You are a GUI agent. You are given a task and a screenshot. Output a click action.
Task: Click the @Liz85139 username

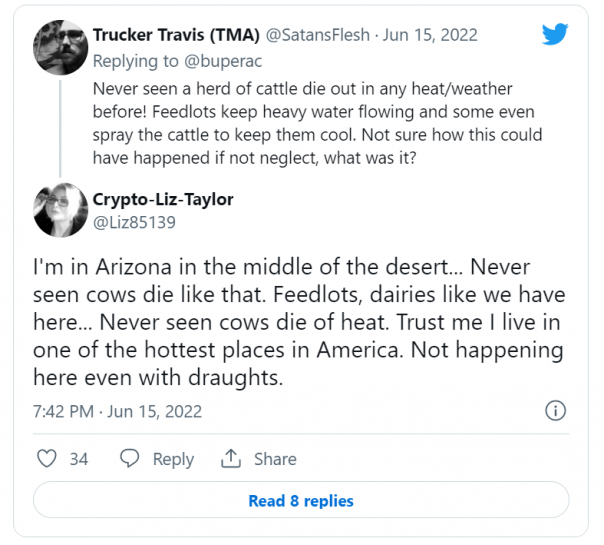[x=134, y=222]
